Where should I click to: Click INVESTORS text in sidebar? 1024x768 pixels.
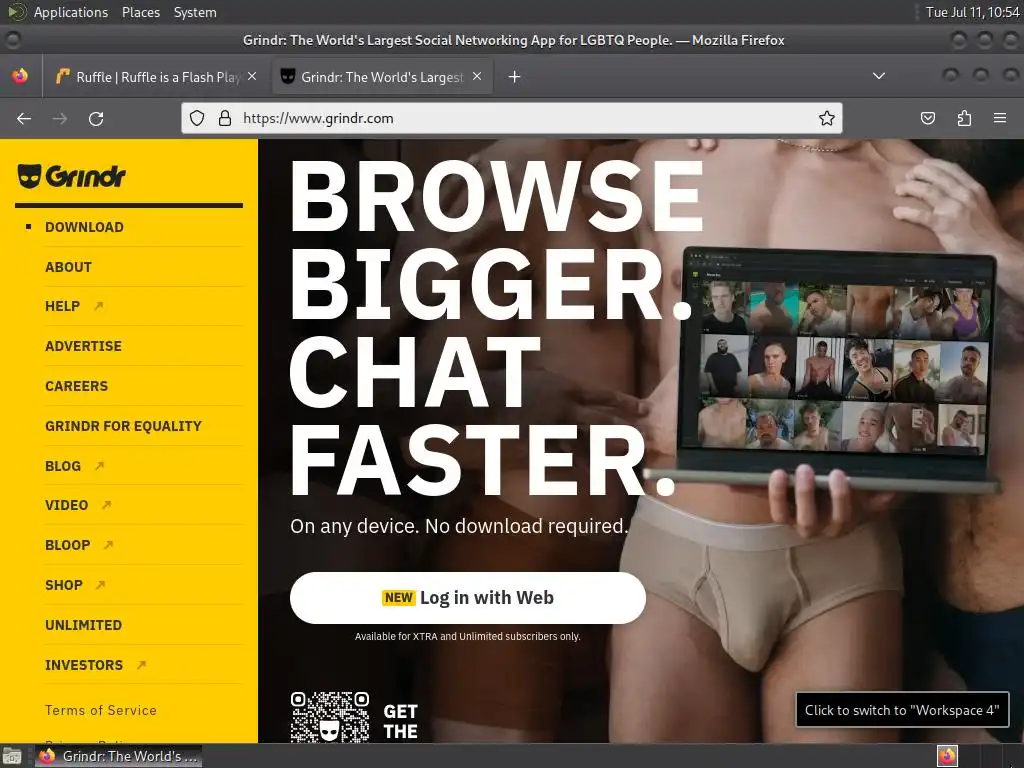pos(84,665)
